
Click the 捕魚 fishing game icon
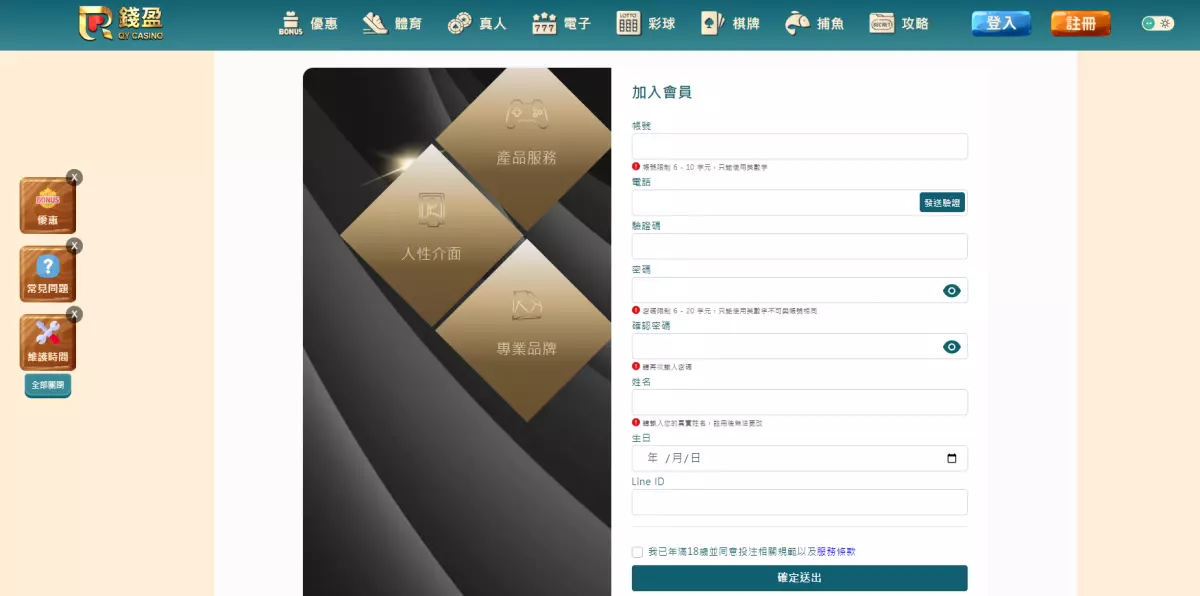[796, 22]
